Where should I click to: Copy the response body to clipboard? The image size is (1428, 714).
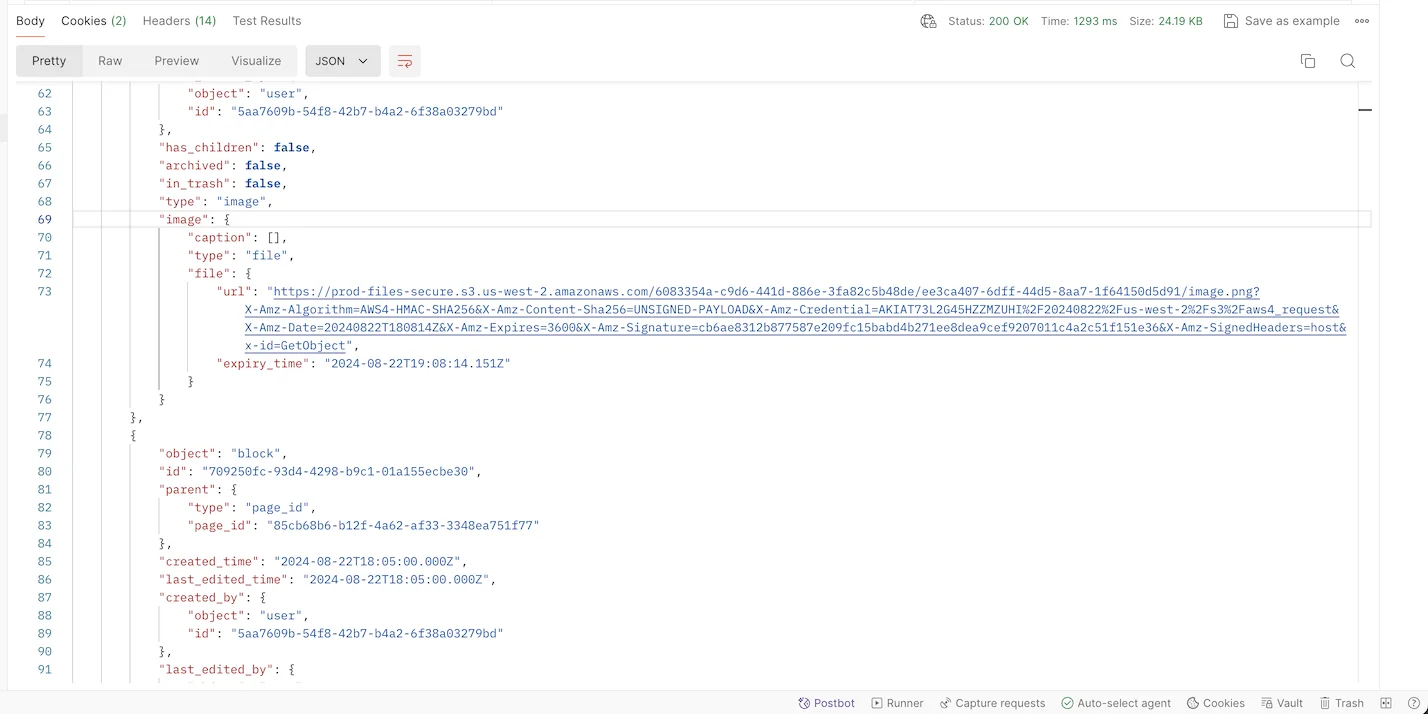coord(1307,61)
